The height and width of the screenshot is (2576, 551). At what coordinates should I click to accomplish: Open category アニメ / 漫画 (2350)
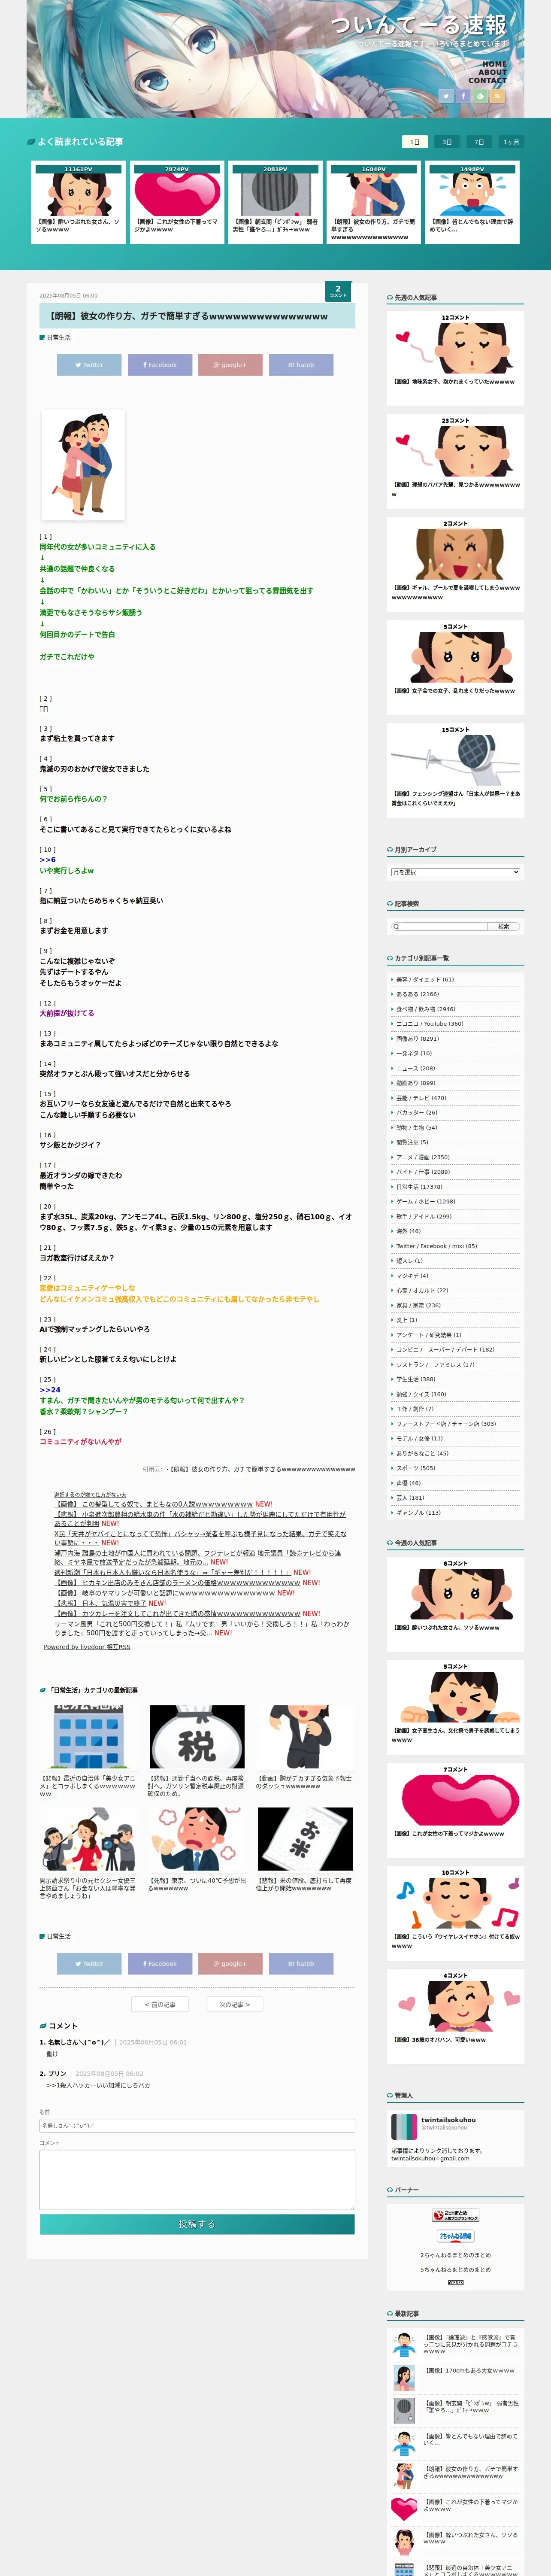click(x=423, y=1157)
